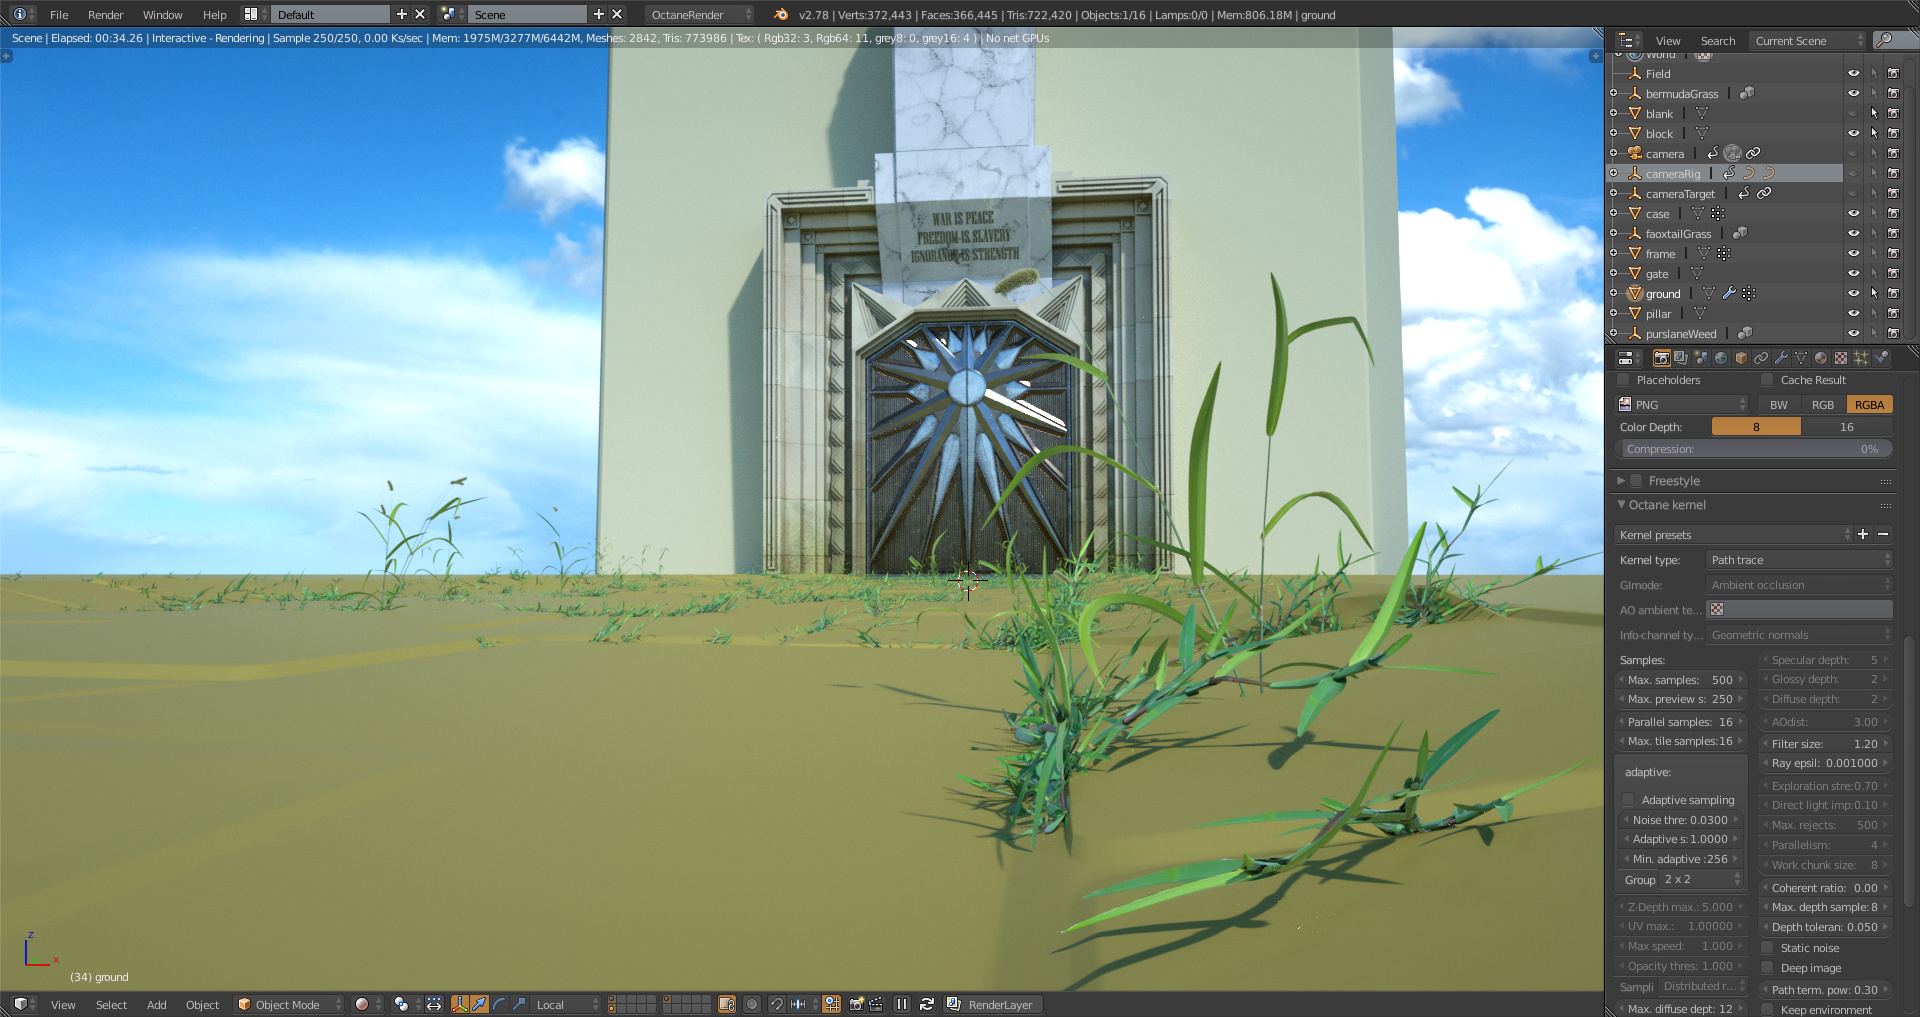Image resolution: width=1920 pixels, height=1017 pixels.
Task: Click the pause render preview button
Action: click(x=902, y=1004)
